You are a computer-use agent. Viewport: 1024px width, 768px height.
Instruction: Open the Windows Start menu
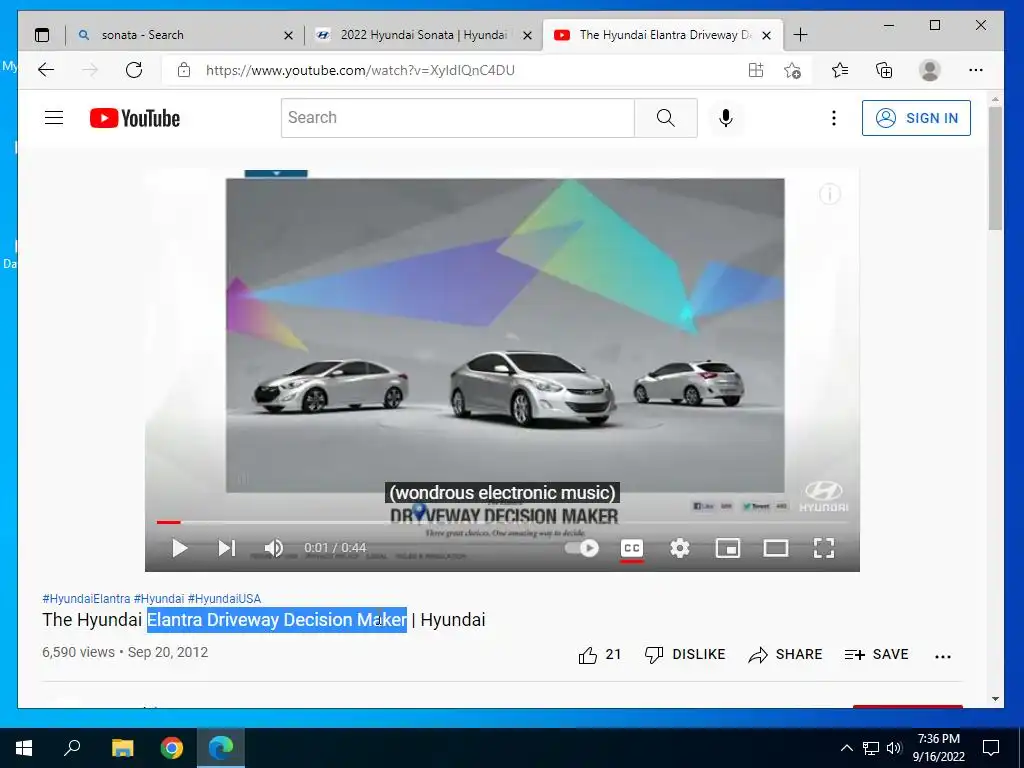tap(24, 748)
